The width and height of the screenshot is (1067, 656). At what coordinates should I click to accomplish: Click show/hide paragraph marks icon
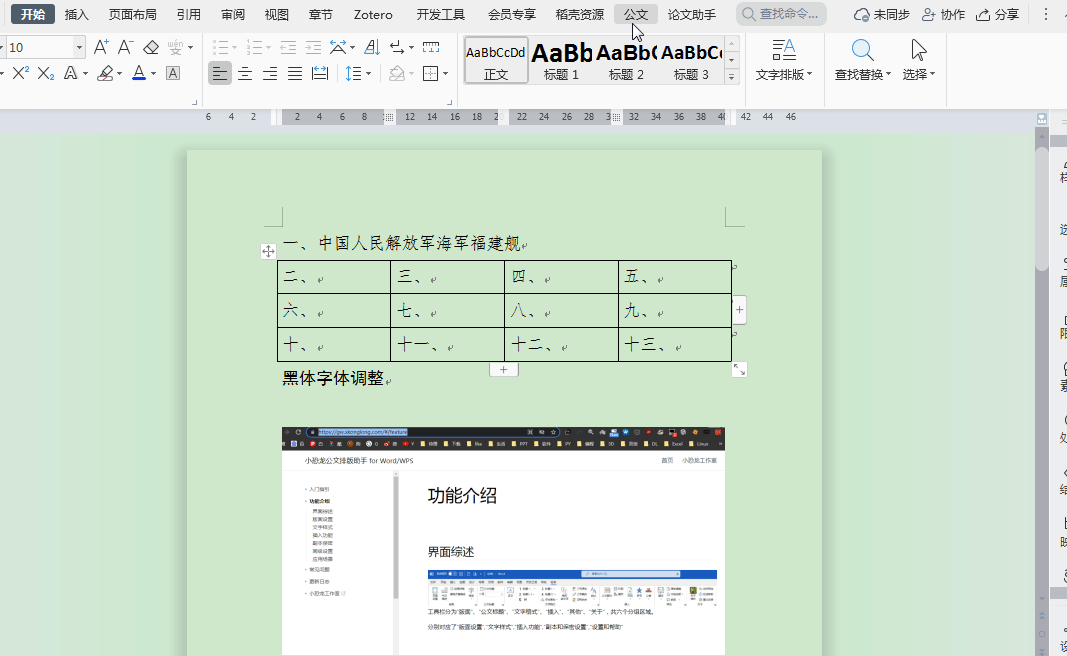[x=397, y=47]
